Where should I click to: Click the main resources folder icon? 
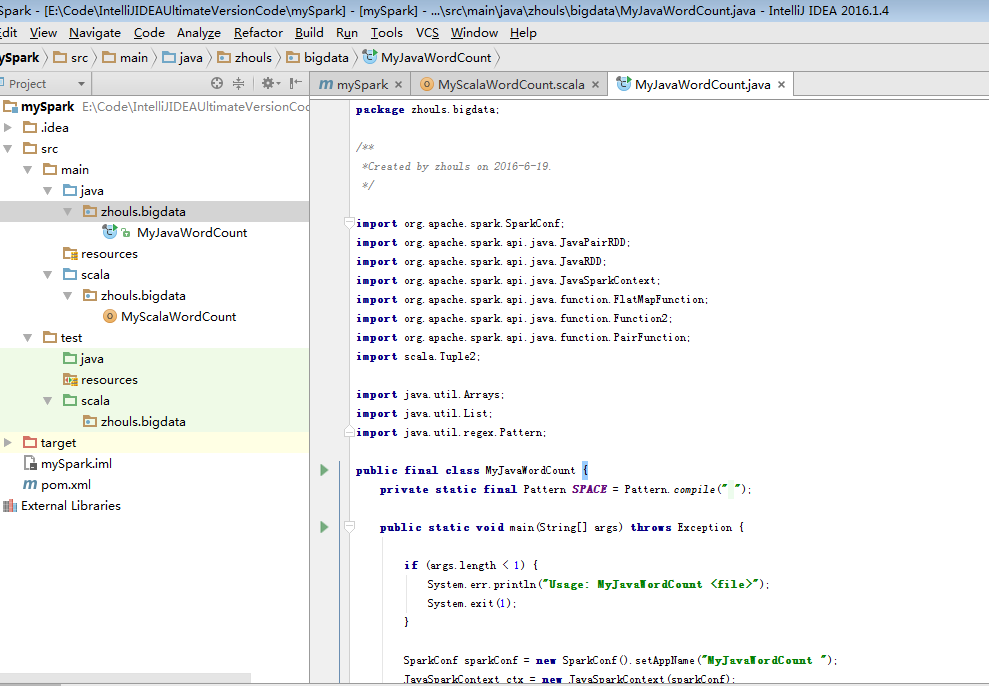pyautogui.click(x=70, y=253)
